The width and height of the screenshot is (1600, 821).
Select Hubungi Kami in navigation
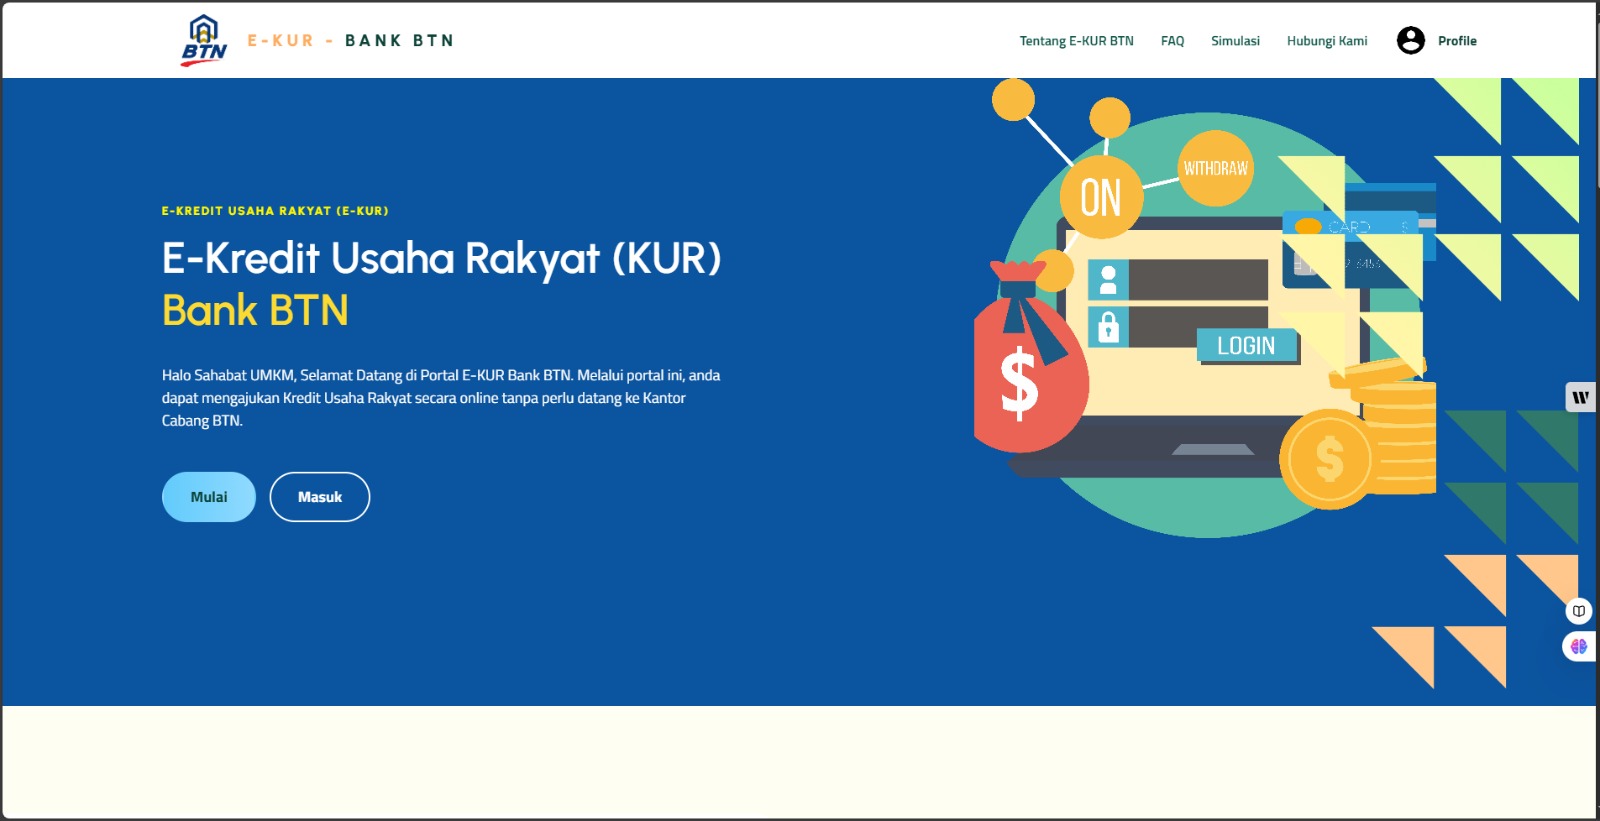point(1327,41)
